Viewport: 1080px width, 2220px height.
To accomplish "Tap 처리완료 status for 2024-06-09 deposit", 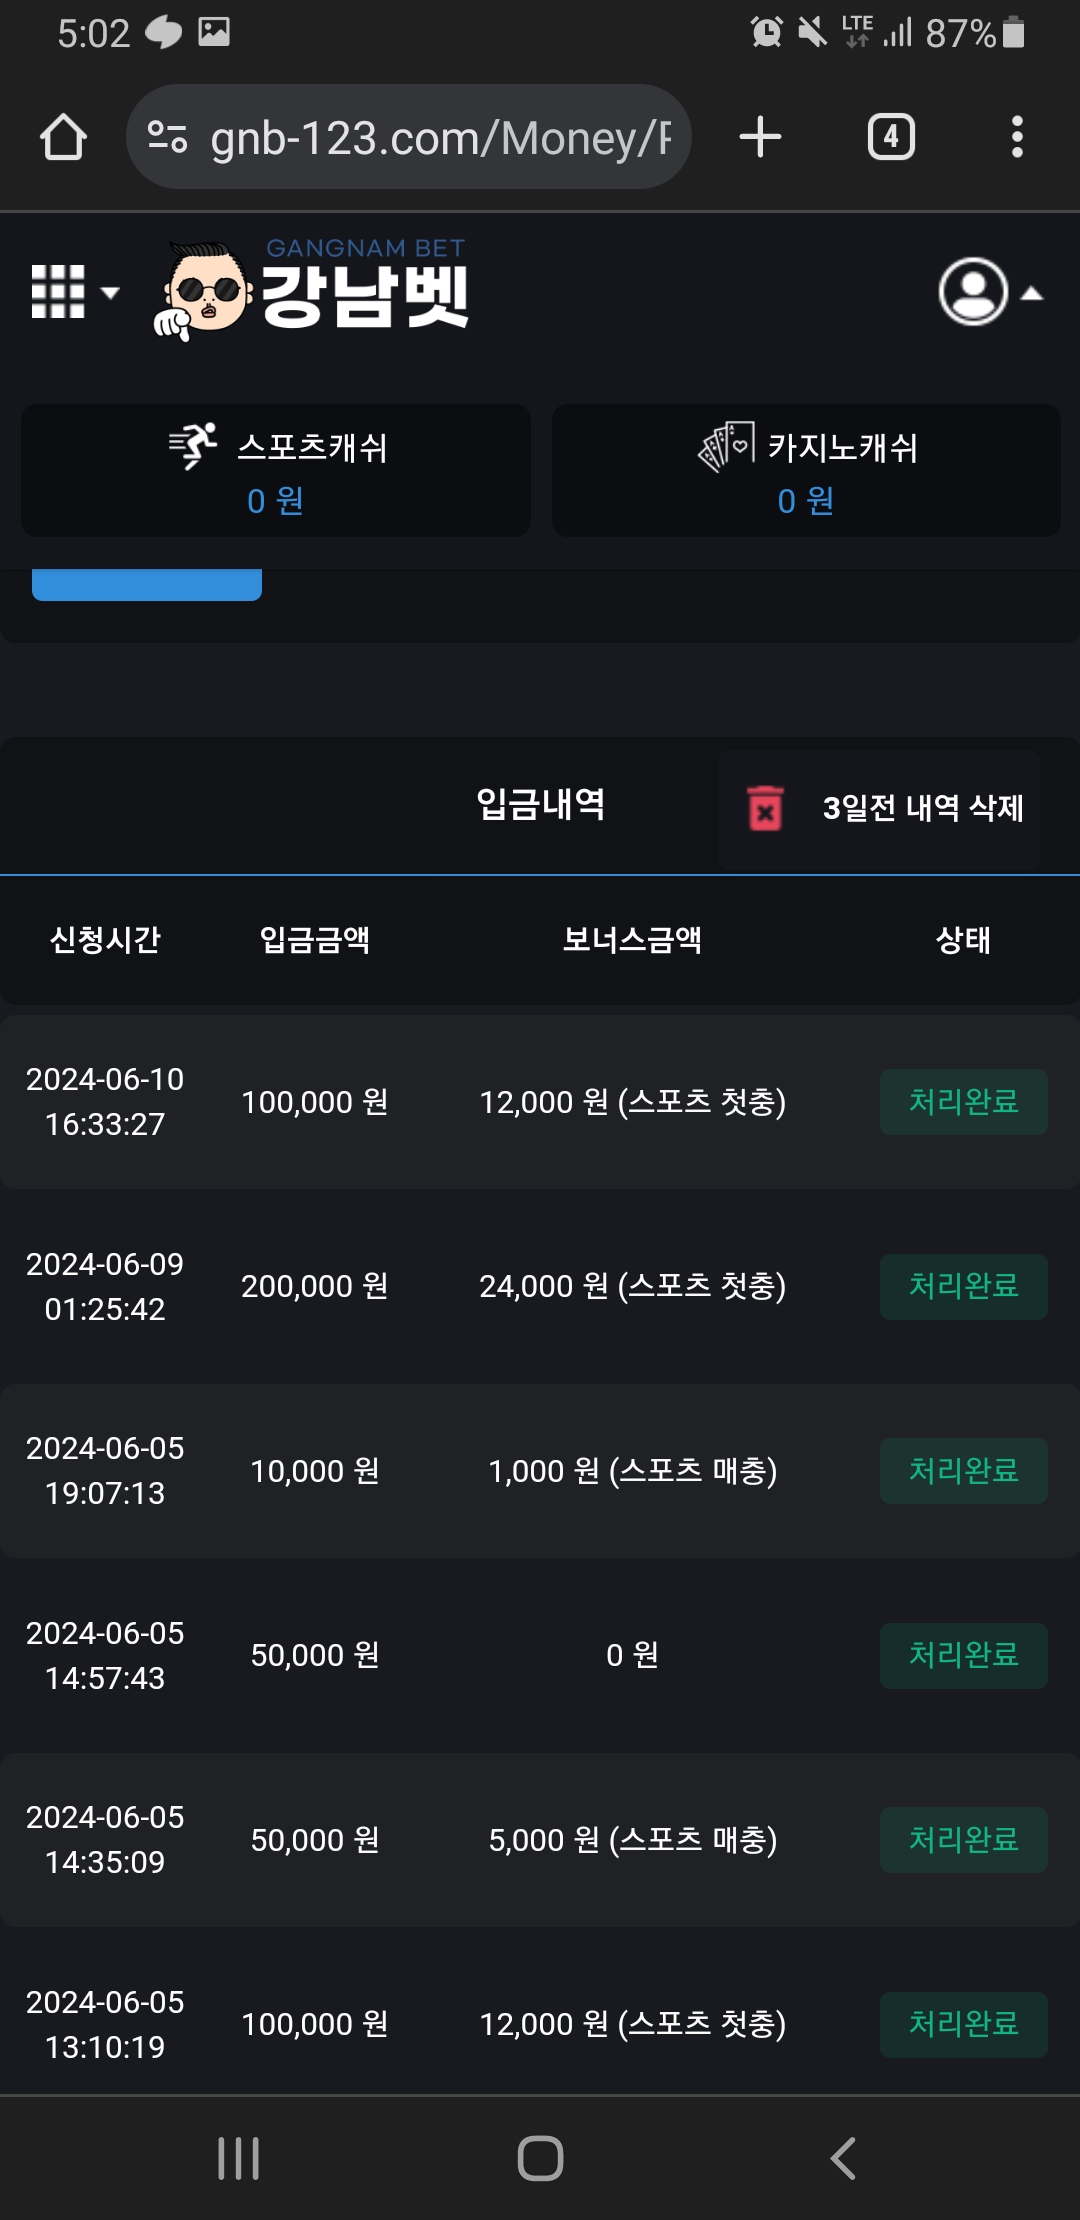I will 963,1286.
